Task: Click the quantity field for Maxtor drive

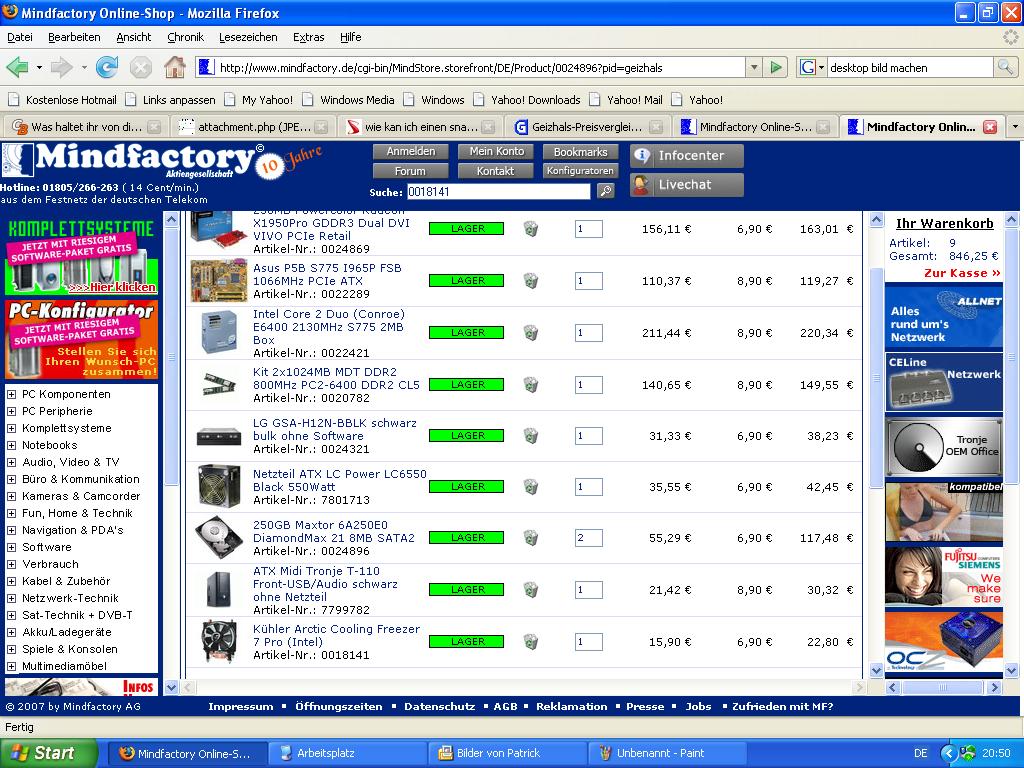Action: tap(588, 538)
